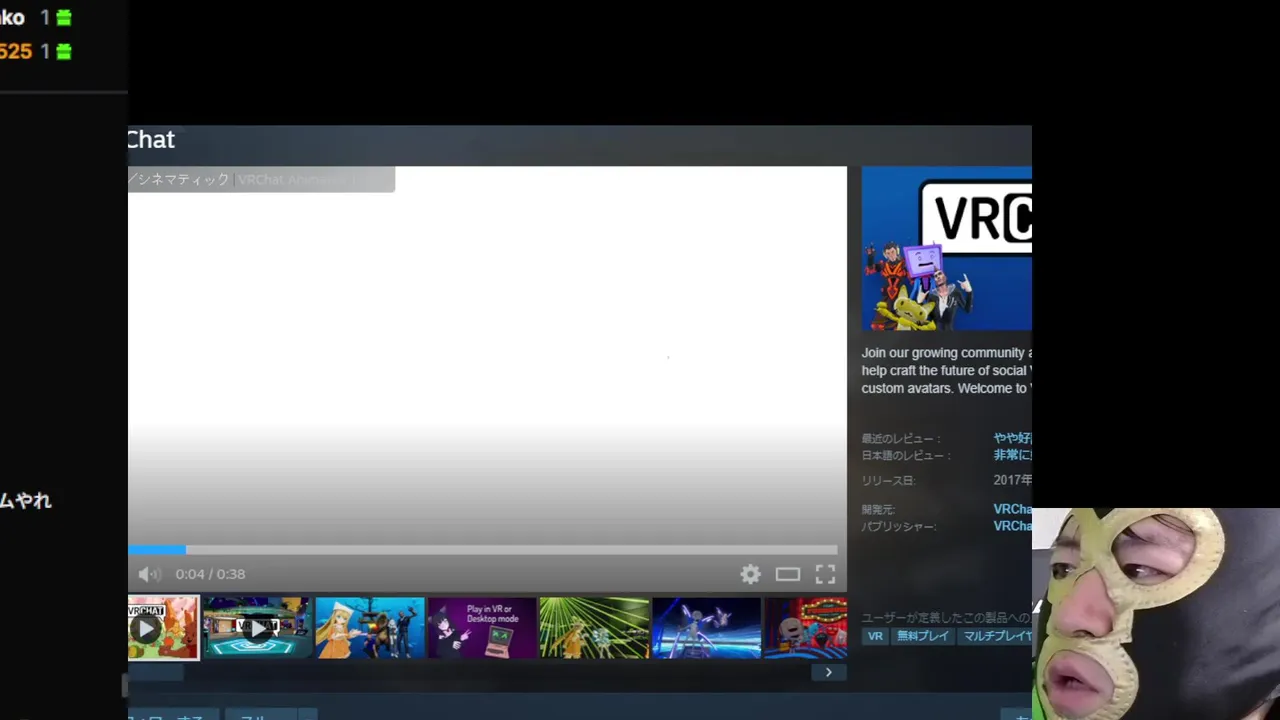Switch video to theater mode
1280x720 pixels.
pyautogui.click(x=788, y=574)
